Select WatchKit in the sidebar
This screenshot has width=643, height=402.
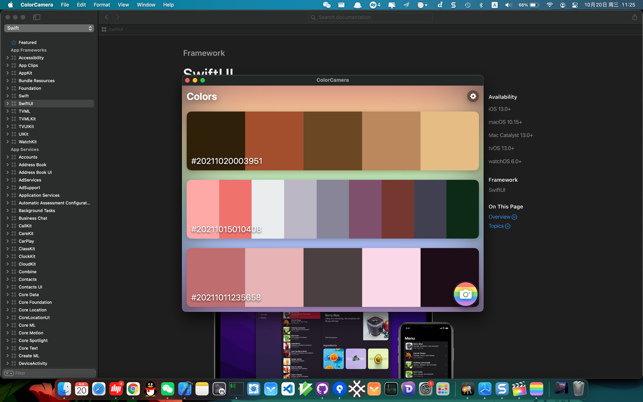[27, 142]
